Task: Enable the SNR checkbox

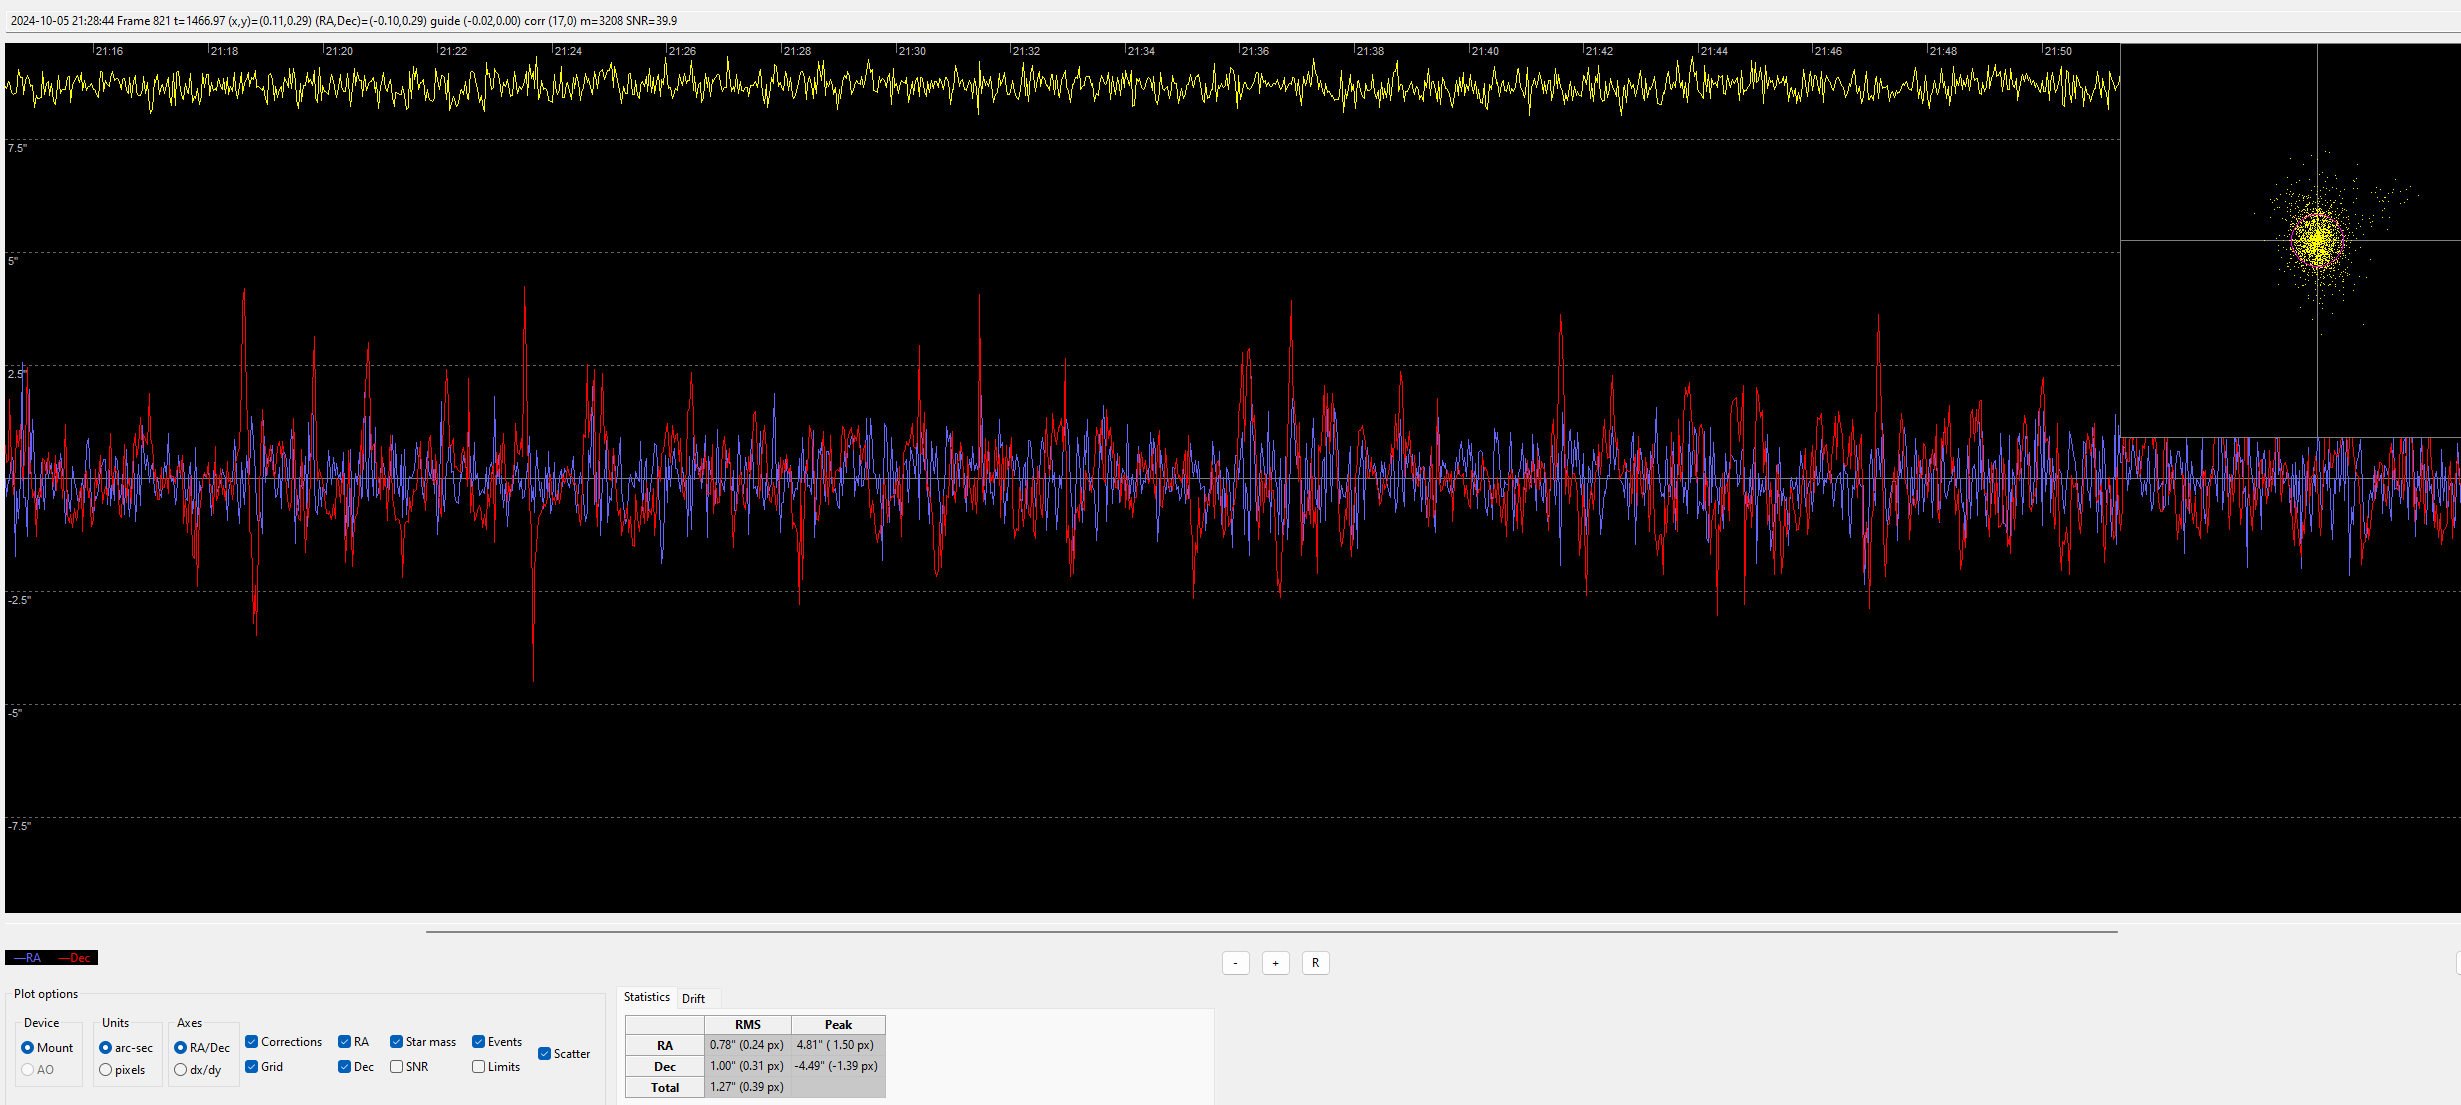Action: (397, 1067)
